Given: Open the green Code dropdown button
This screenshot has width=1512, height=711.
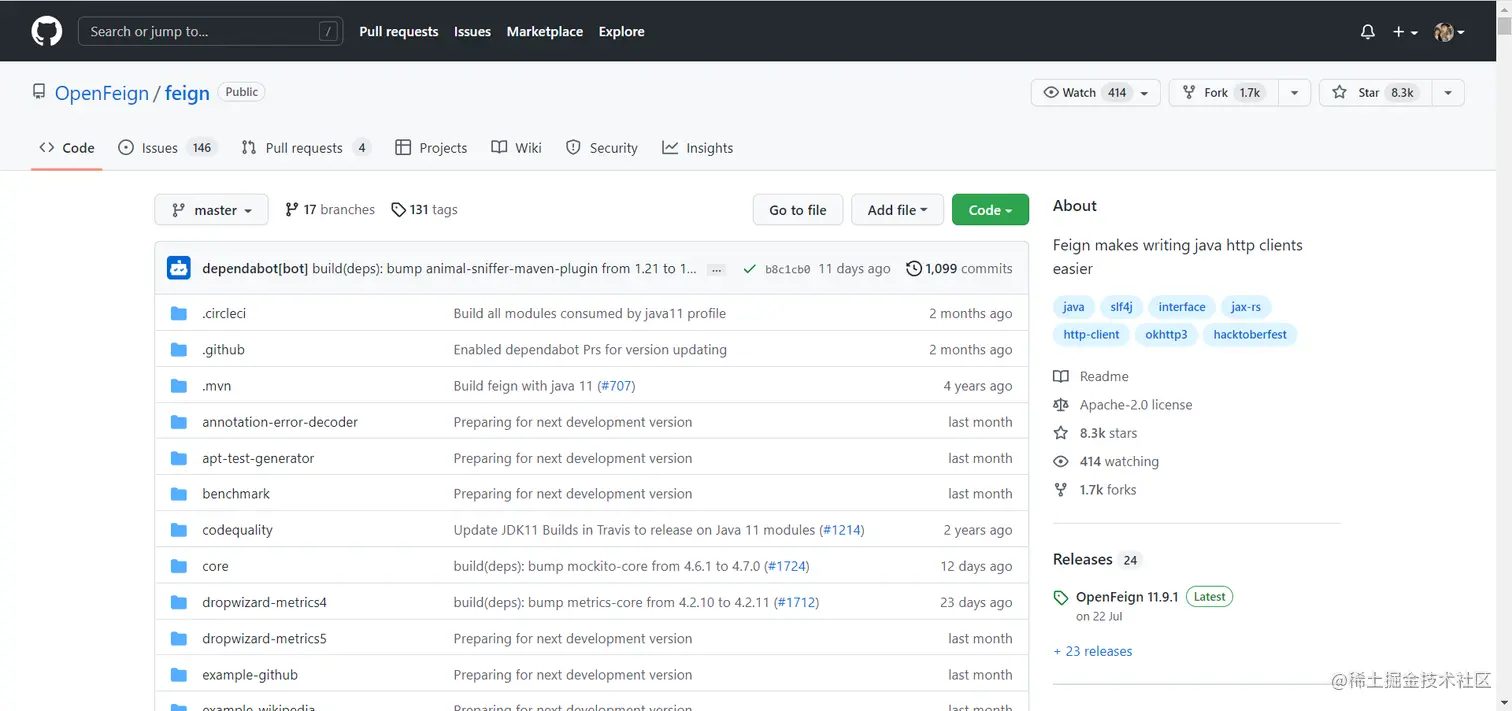Looking at the screenshot, I should (990, 210).
